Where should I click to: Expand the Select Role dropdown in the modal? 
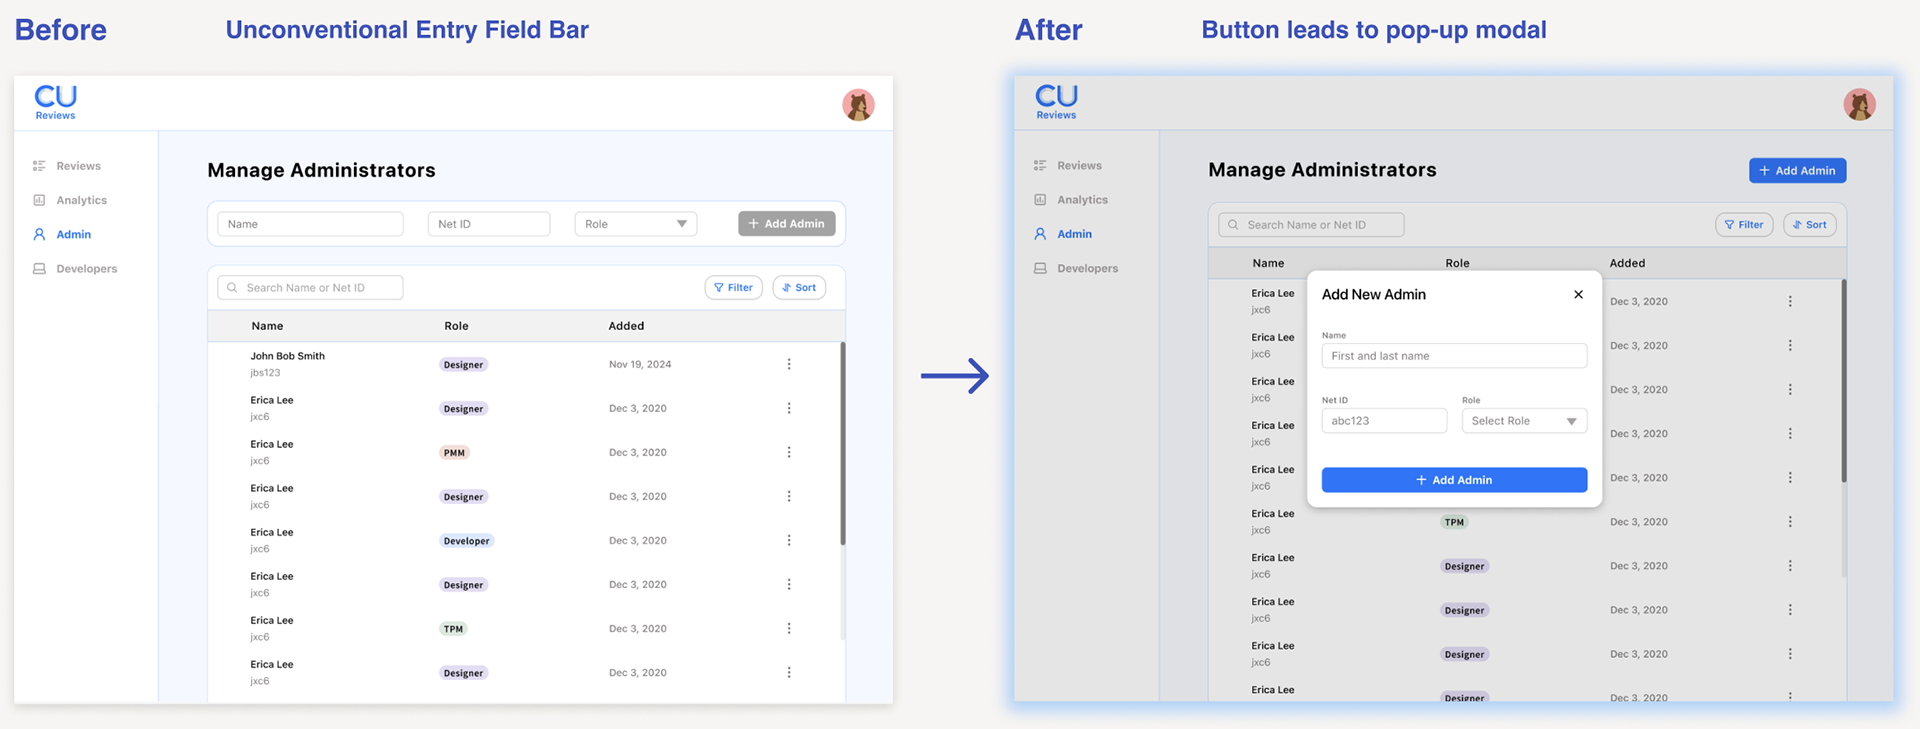[1524, 421]
